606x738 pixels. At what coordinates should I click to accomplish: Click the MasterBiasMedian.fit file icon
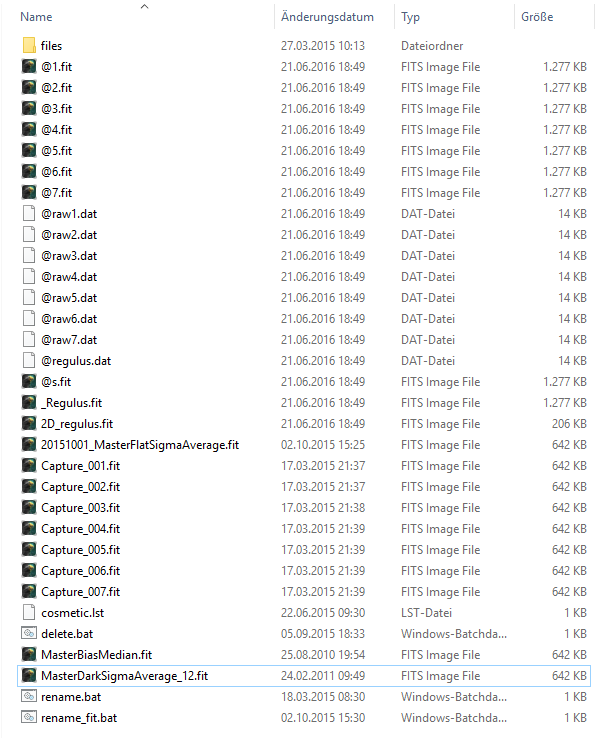coord(29,655)
